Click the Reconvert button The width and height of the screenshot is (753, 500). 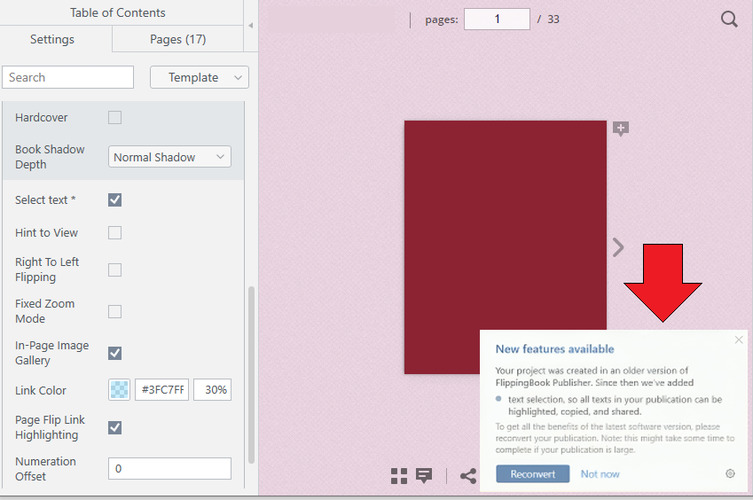pos(533,474)
